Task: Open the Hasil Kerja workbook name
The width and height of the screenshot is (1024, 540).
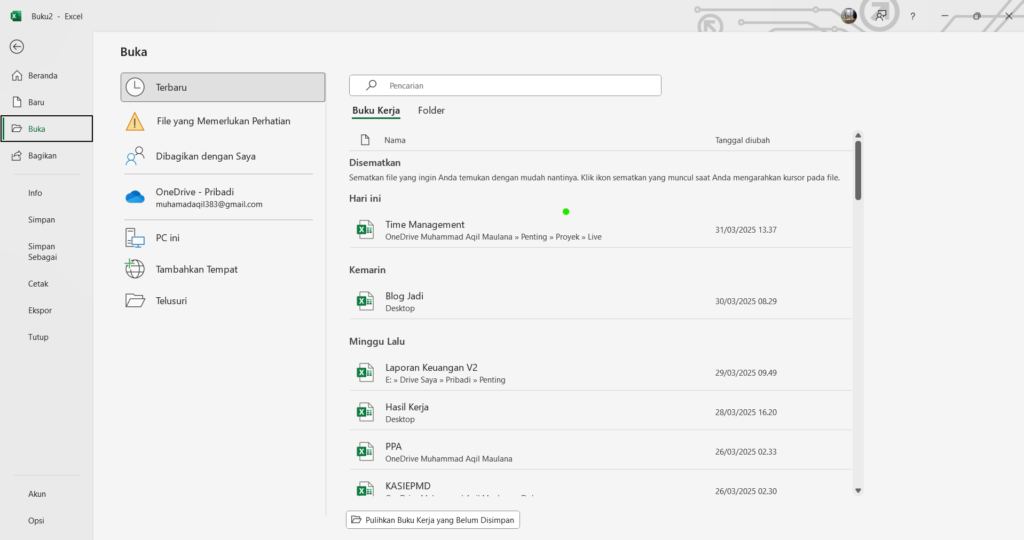Action: coord(407,407)
